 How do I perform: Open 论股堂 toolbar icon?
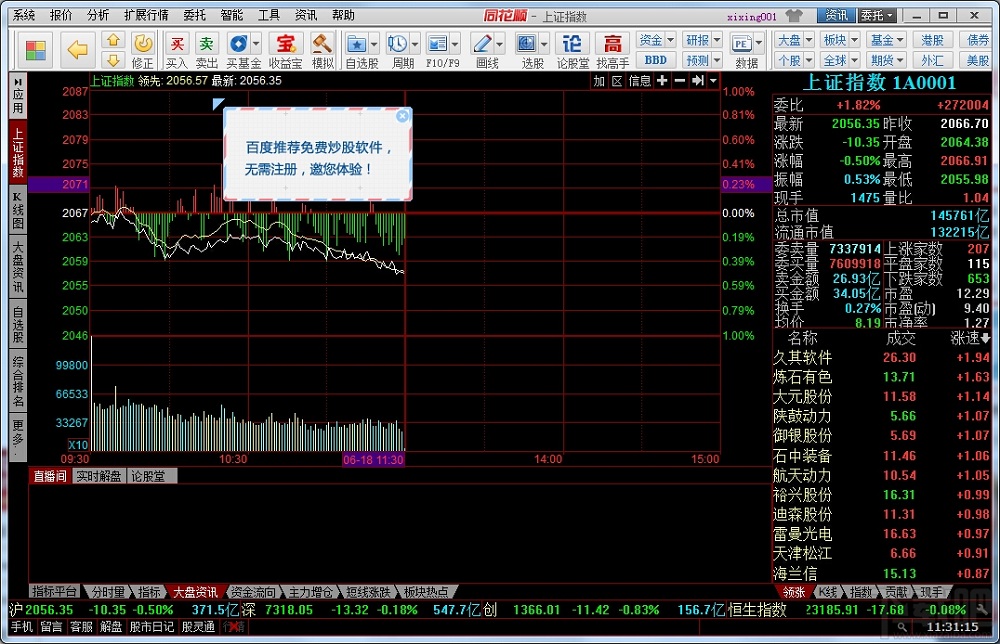coord(572,44)
